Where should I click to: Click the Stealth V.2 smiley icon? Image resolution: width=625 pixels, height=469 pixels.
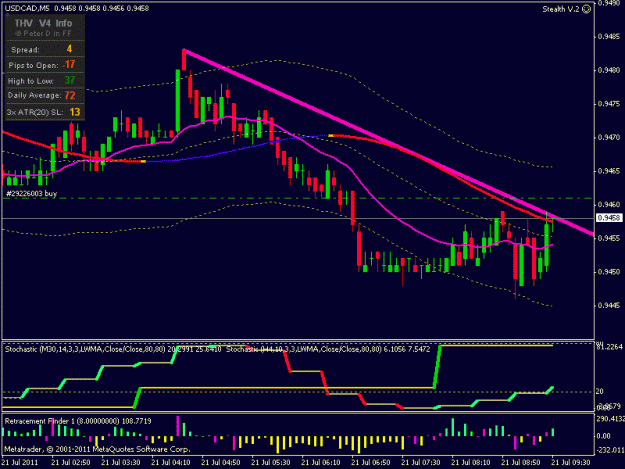pos(586,9)
